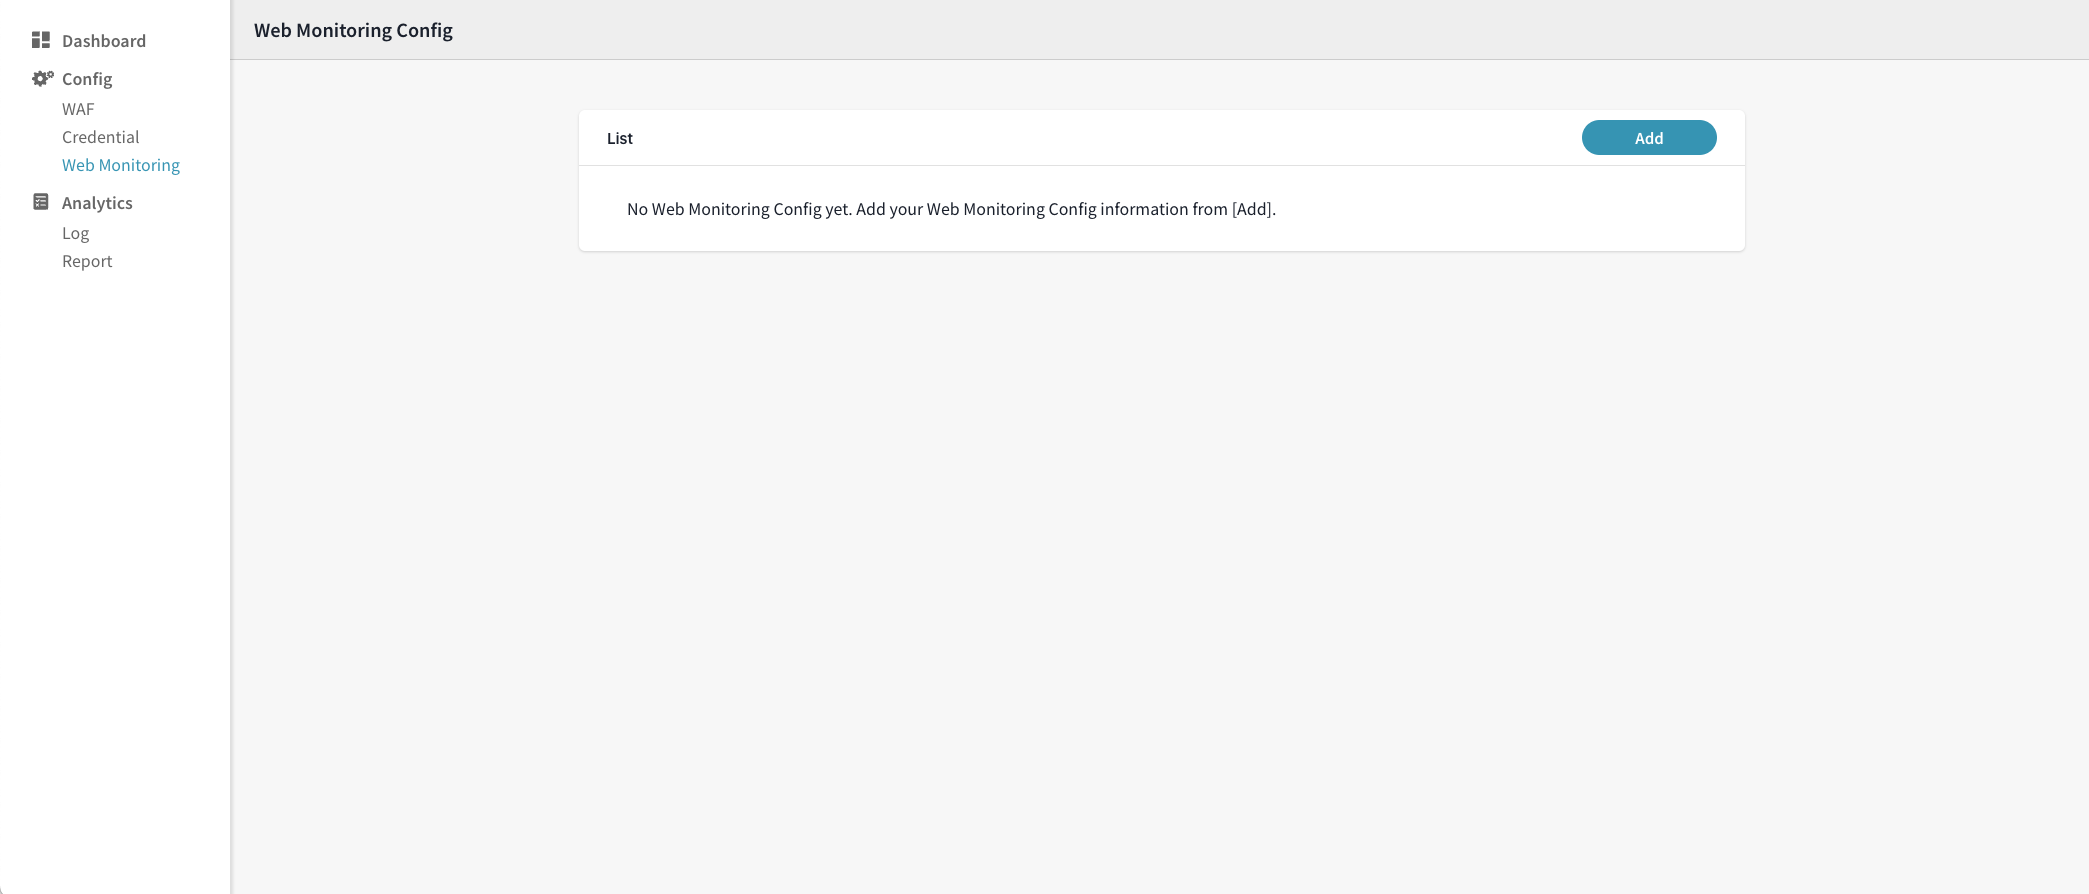Select the Analytics section label

97,203
